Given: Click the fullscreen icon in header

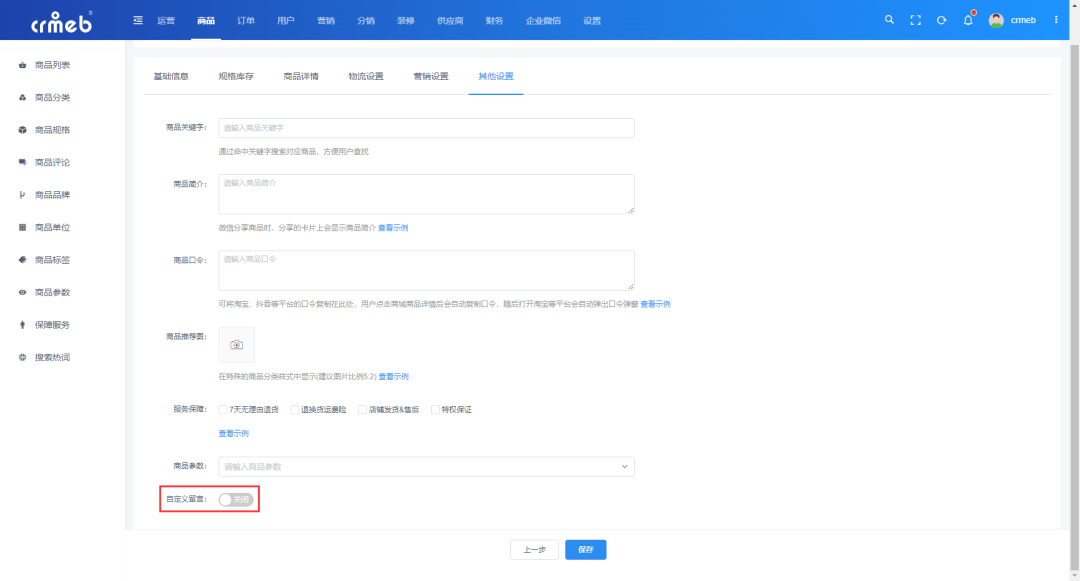Looking at the screenshot, I should pos(915,19).
